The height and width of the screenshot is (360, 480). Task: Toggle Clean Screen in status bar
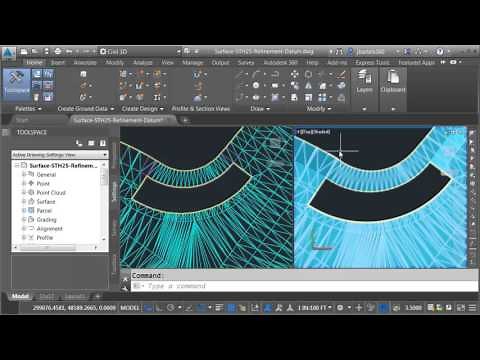tap(461, 307)
